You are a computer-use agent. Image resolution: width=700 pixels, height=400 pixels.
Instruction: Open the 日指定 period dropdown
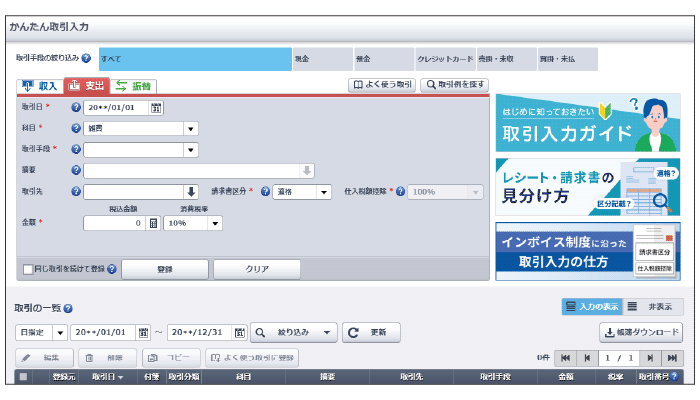point(60,332)
